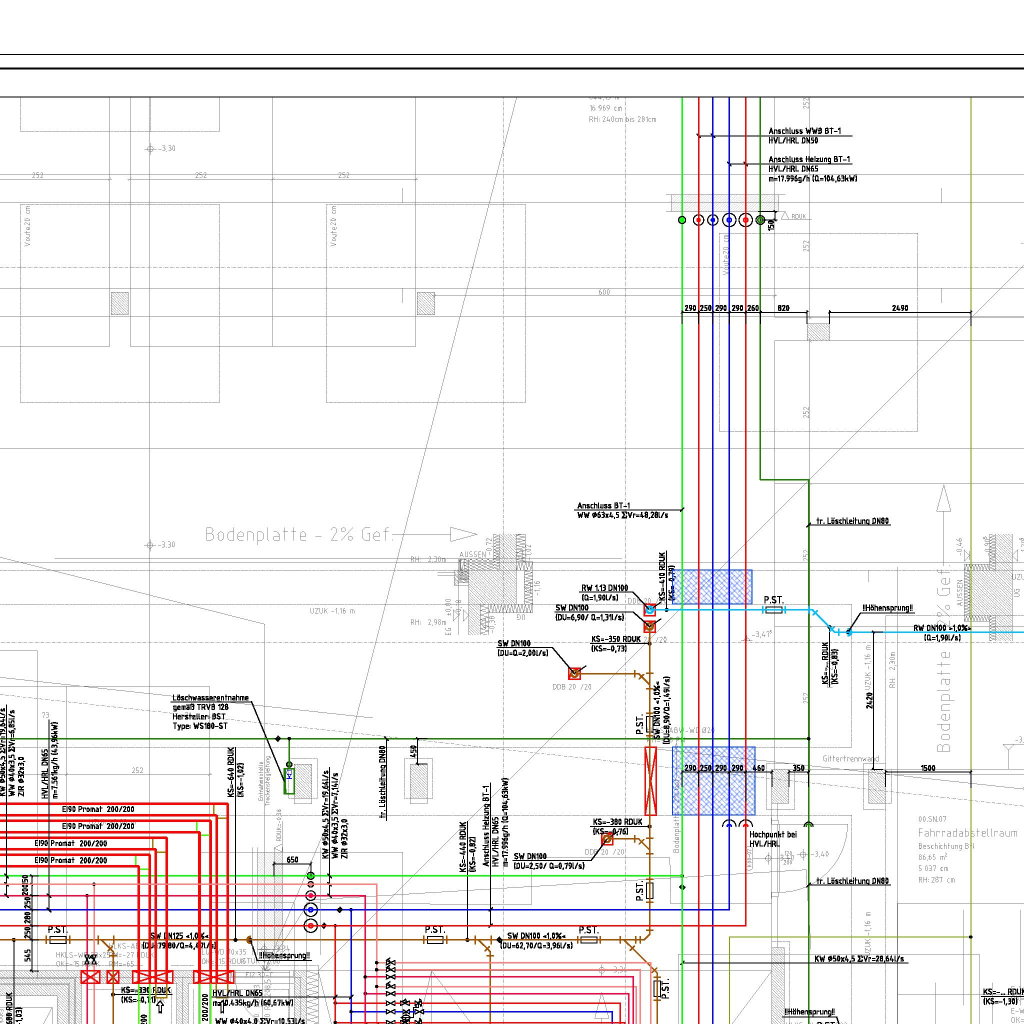Select the Löschwasserentnahme hydrant symbol
This screenshot has height=1024, width=1024.
pyautogui.click(x=289, y=777)
